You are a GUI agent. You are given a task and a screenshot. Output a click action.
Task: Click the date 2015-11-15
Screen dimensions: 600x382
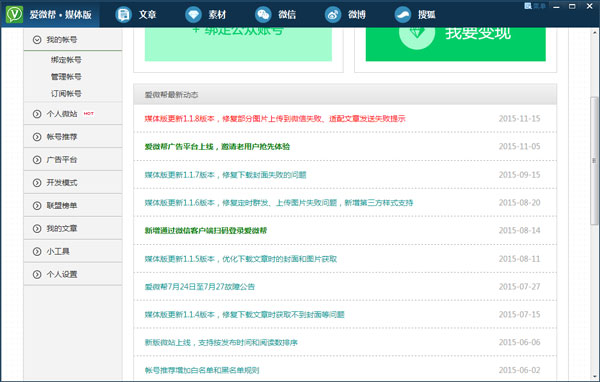point(519,119)
